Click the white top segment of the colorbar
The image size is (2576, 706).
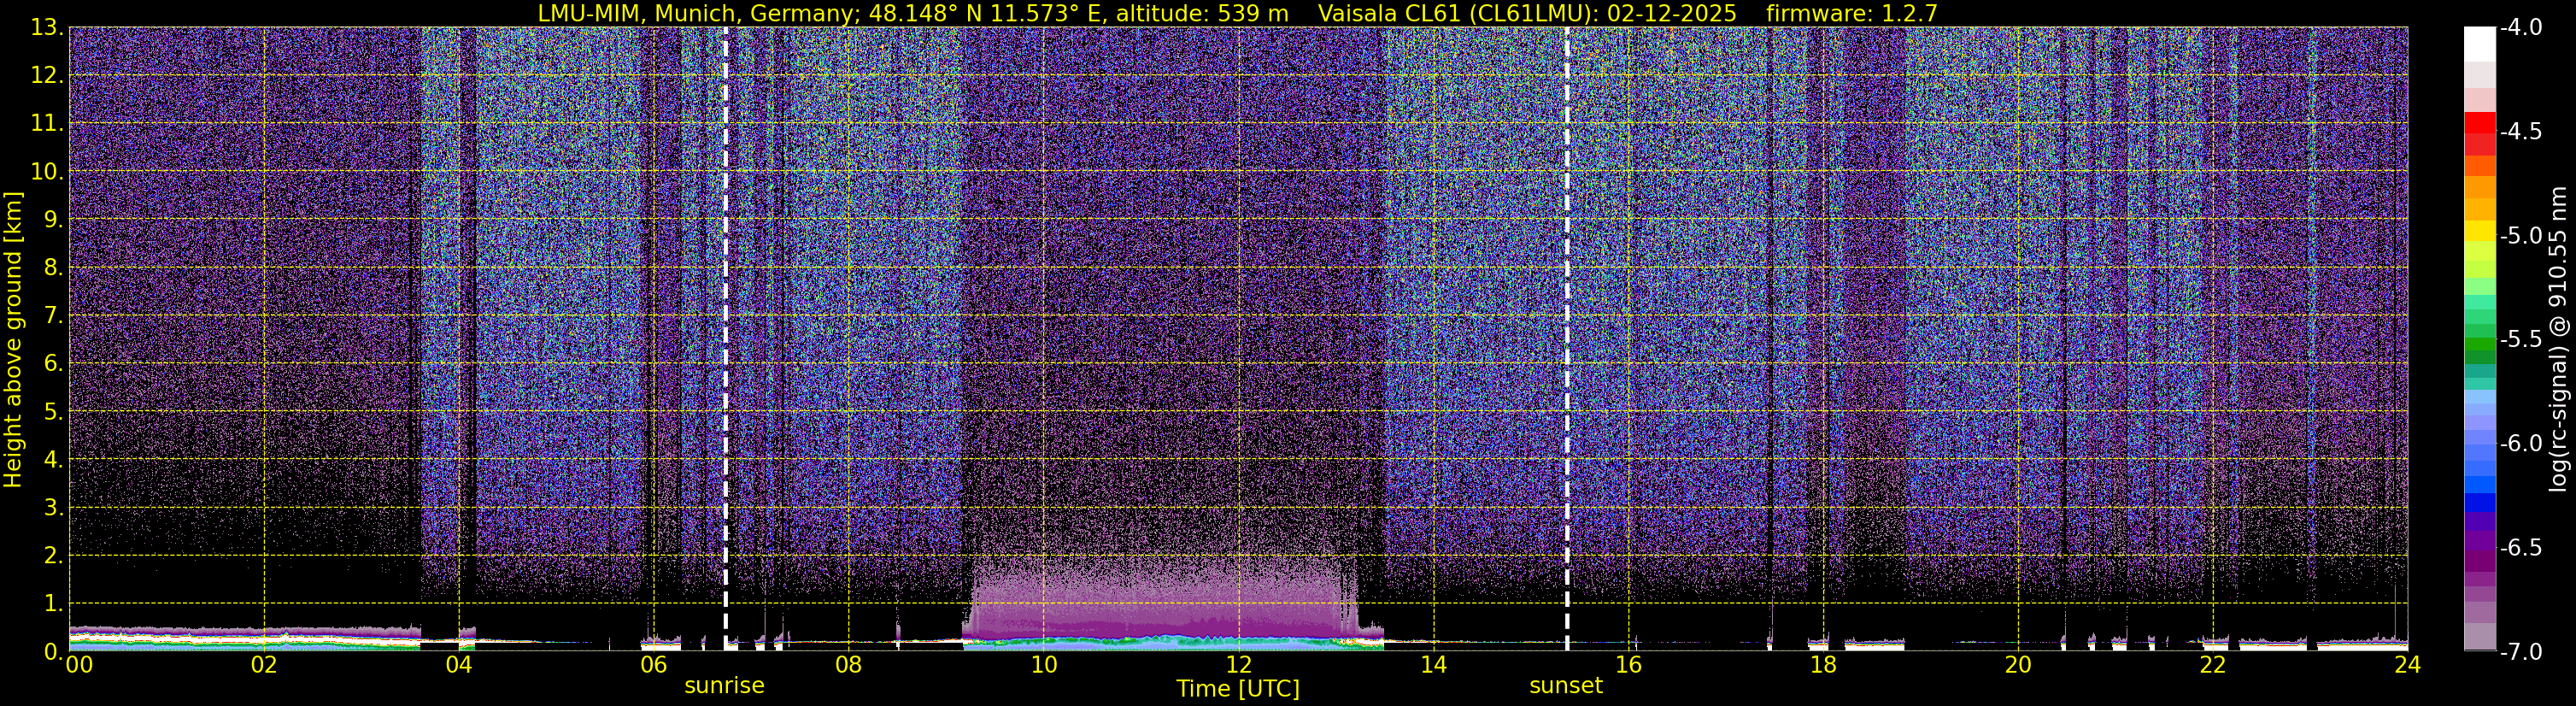coord(2479,44)
